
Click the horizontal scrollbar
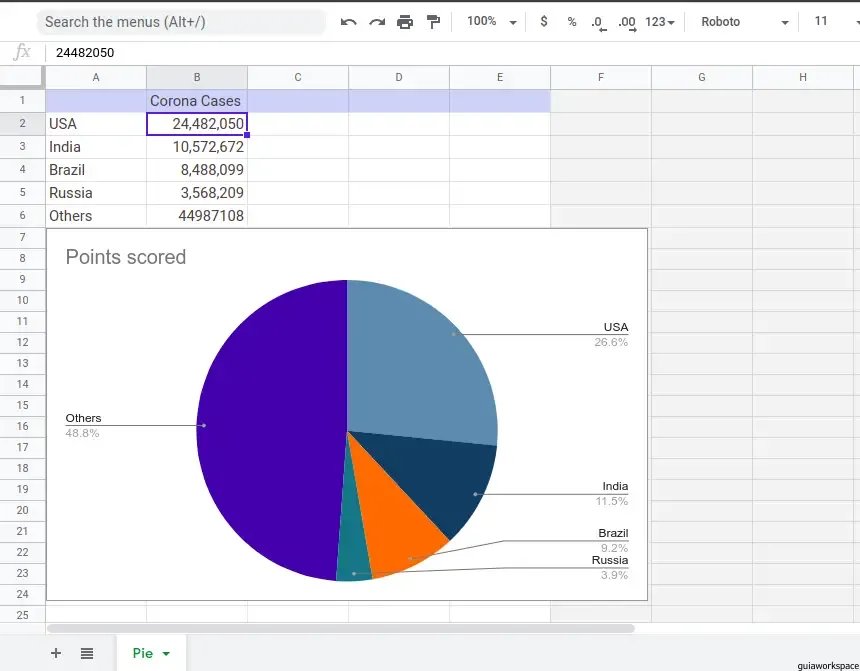(x=341, y=629)
